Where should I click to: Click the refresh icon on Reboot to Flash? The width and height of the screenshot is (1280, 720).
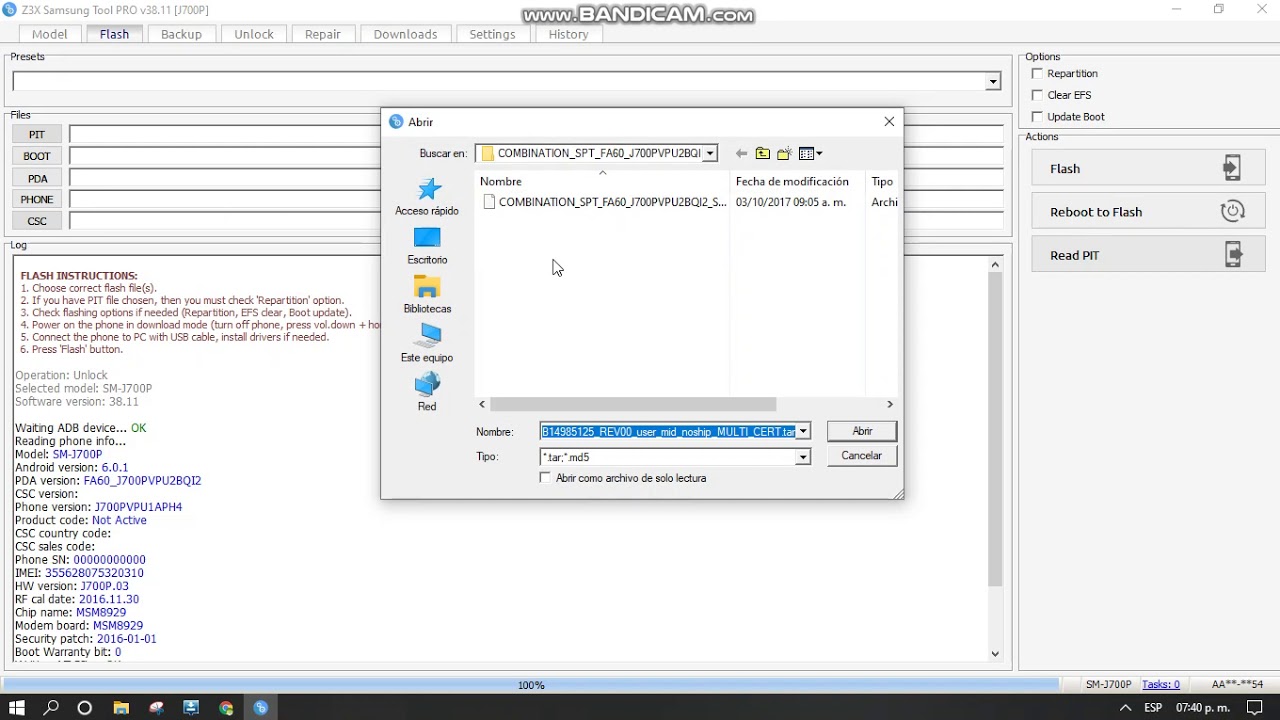click(1232, 211)
